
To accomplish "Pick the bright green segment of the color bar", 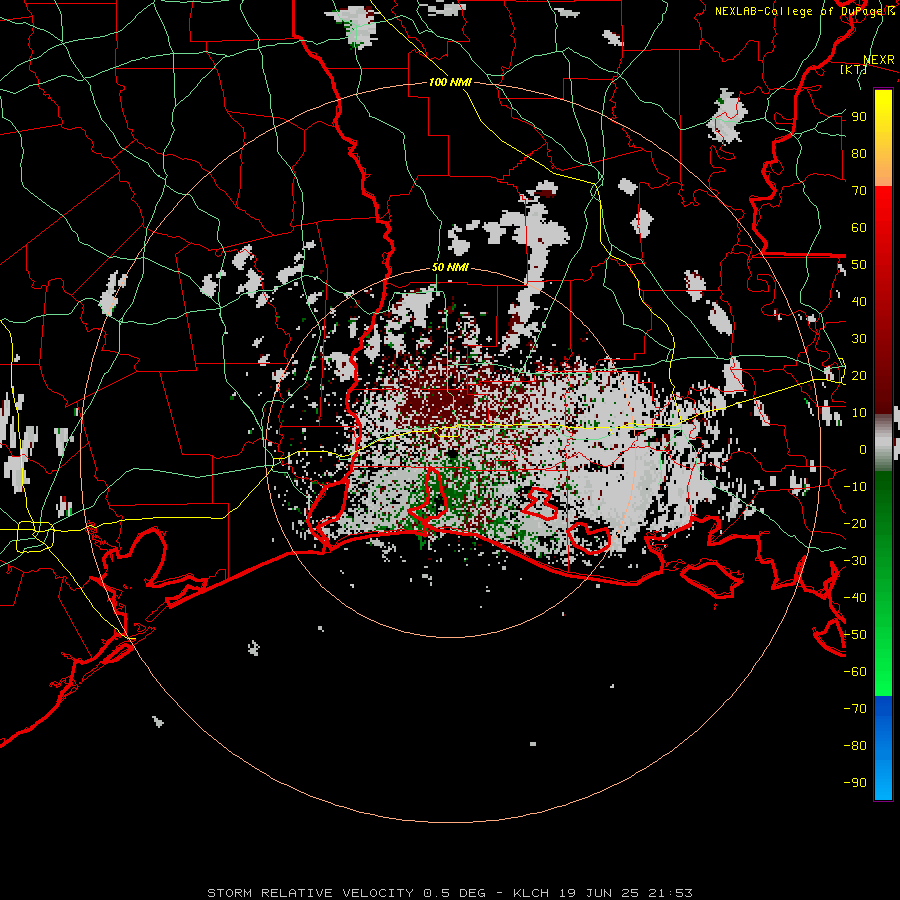I will point(883,643).
